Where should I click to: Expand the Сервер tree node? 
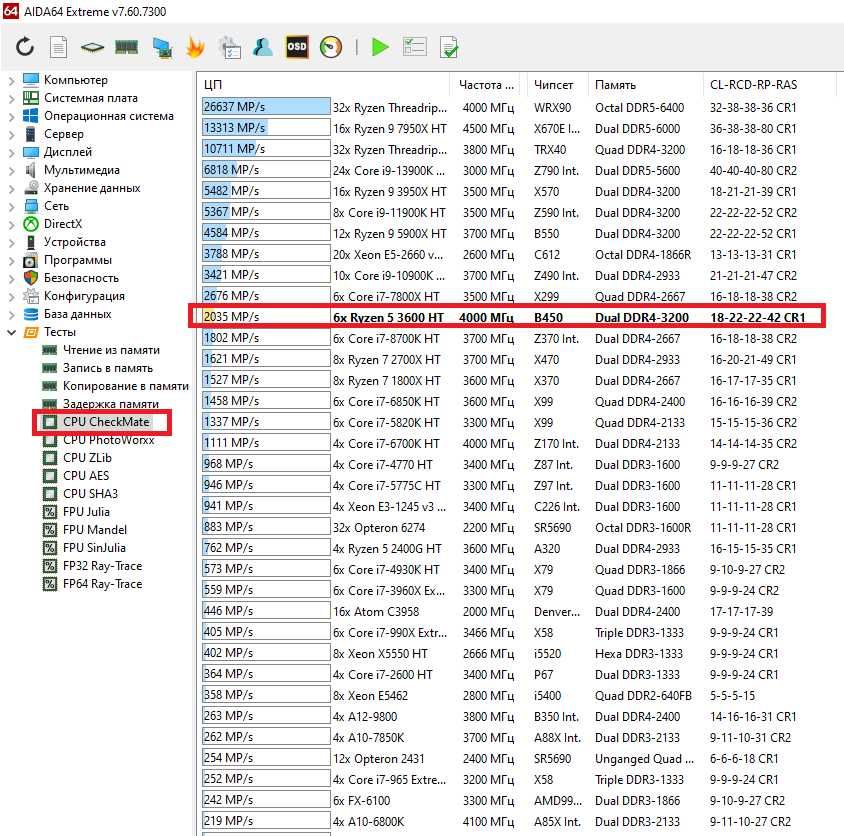(x=11, y=134)
